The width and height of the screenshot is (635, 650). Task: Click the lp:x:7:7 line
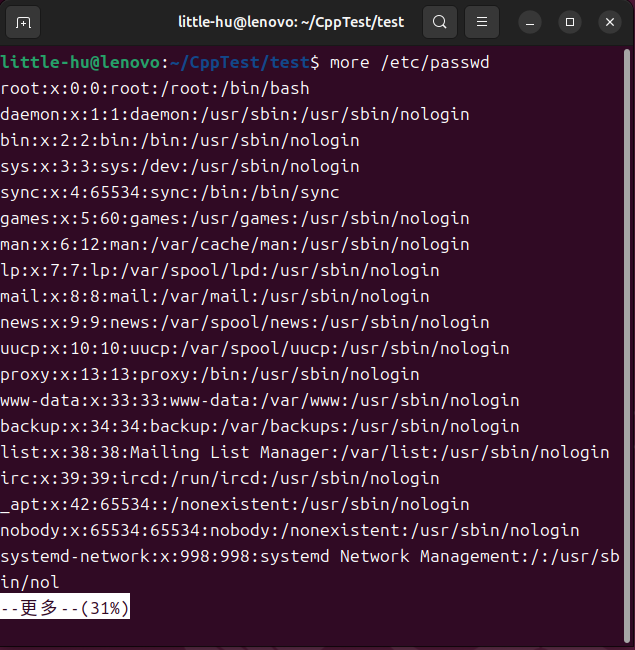(220, 271)
